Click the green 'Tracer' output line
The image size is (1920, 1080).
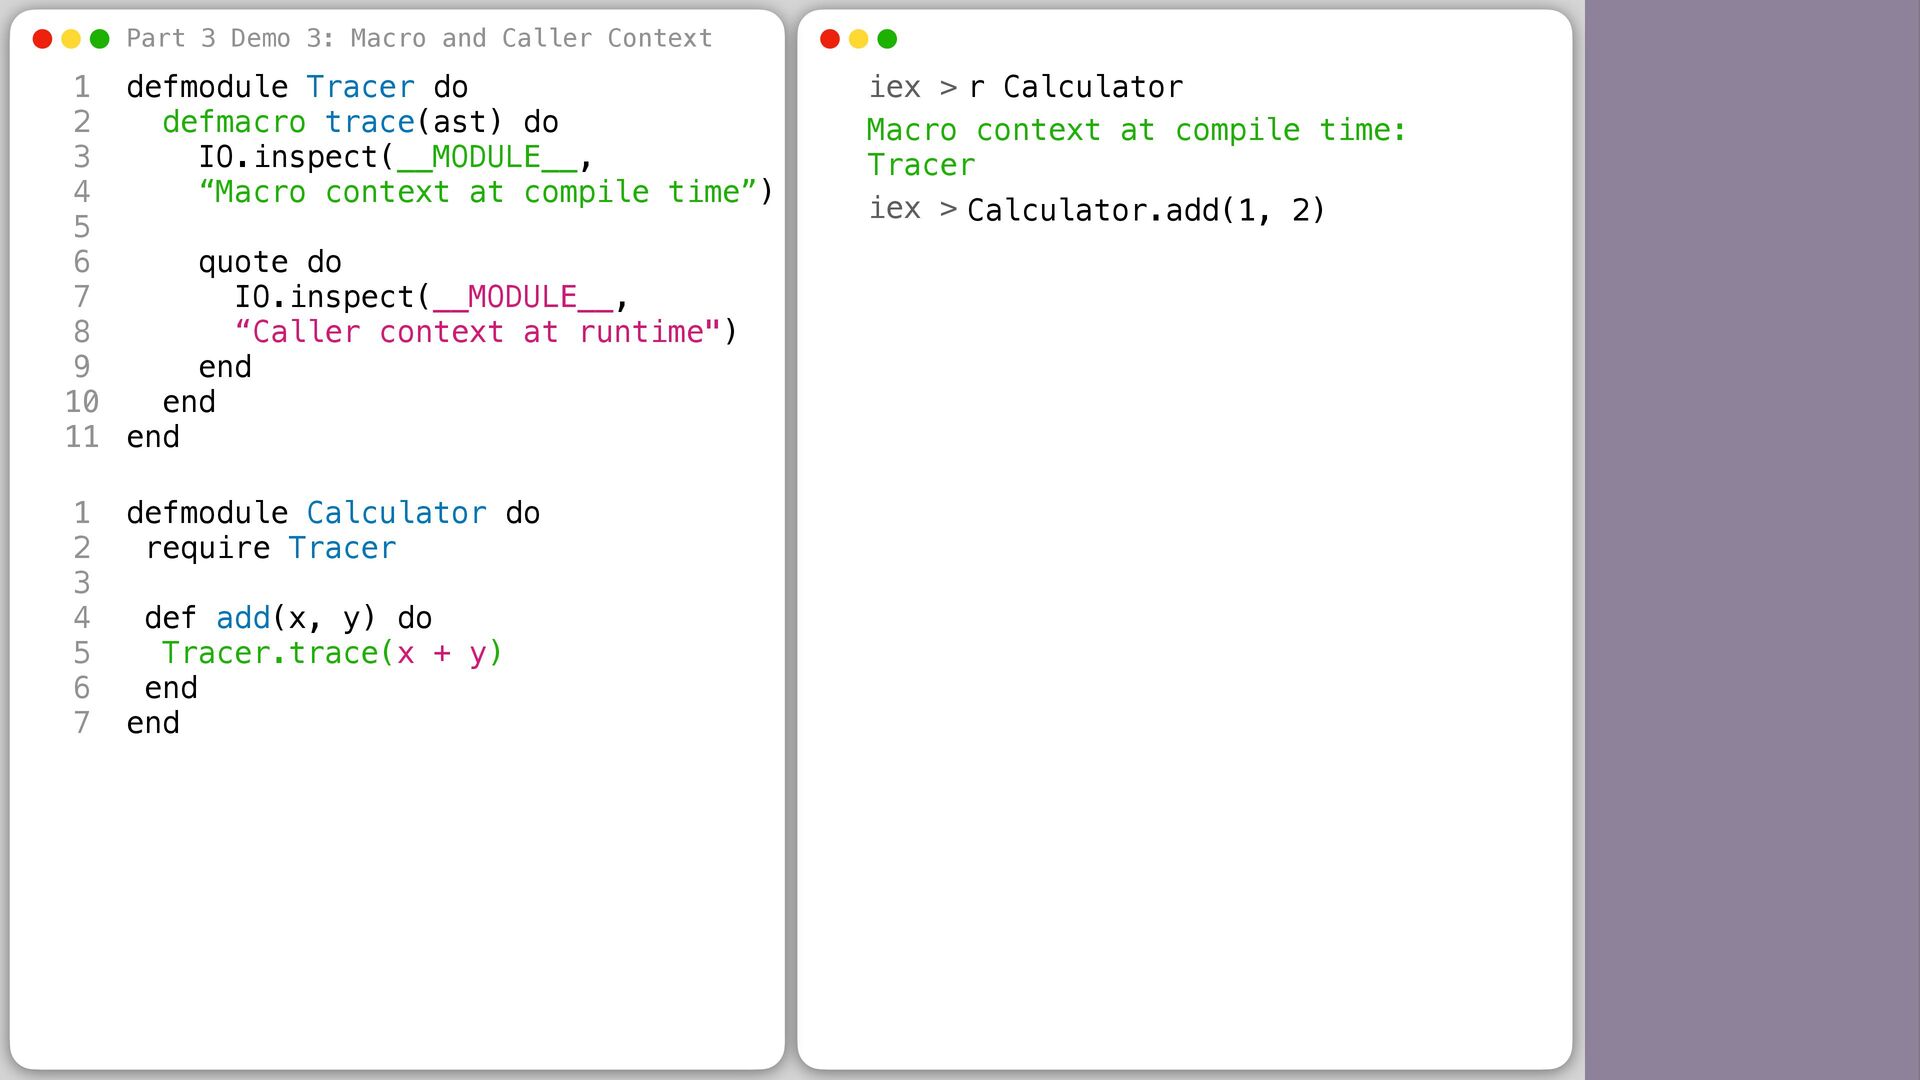pos(921,165)
